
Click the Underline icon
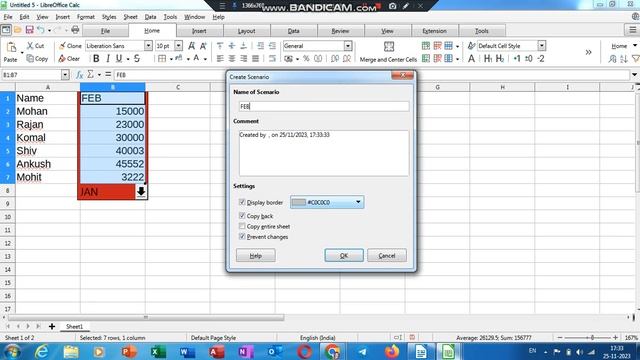coord(119,59)
